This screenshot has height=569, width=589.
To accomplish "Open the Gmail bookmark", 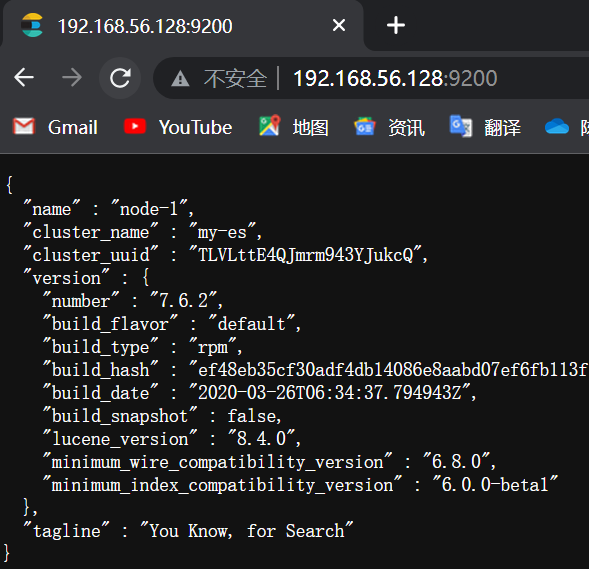I will pyautogui.click(x=55, y=127).
